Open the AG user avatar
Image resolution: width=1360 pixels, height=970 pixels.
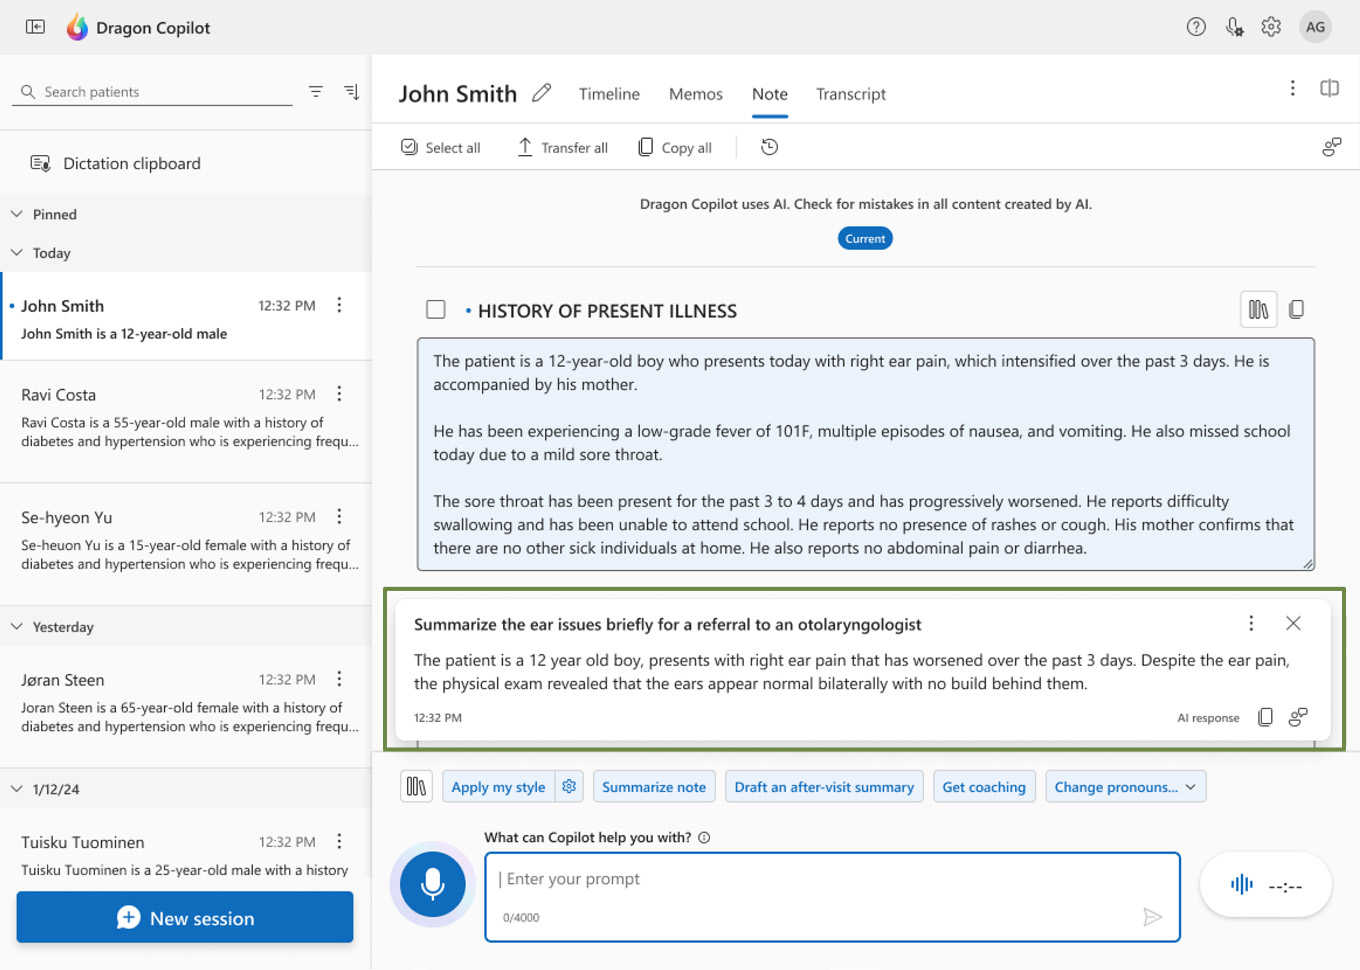[1315, 27]
